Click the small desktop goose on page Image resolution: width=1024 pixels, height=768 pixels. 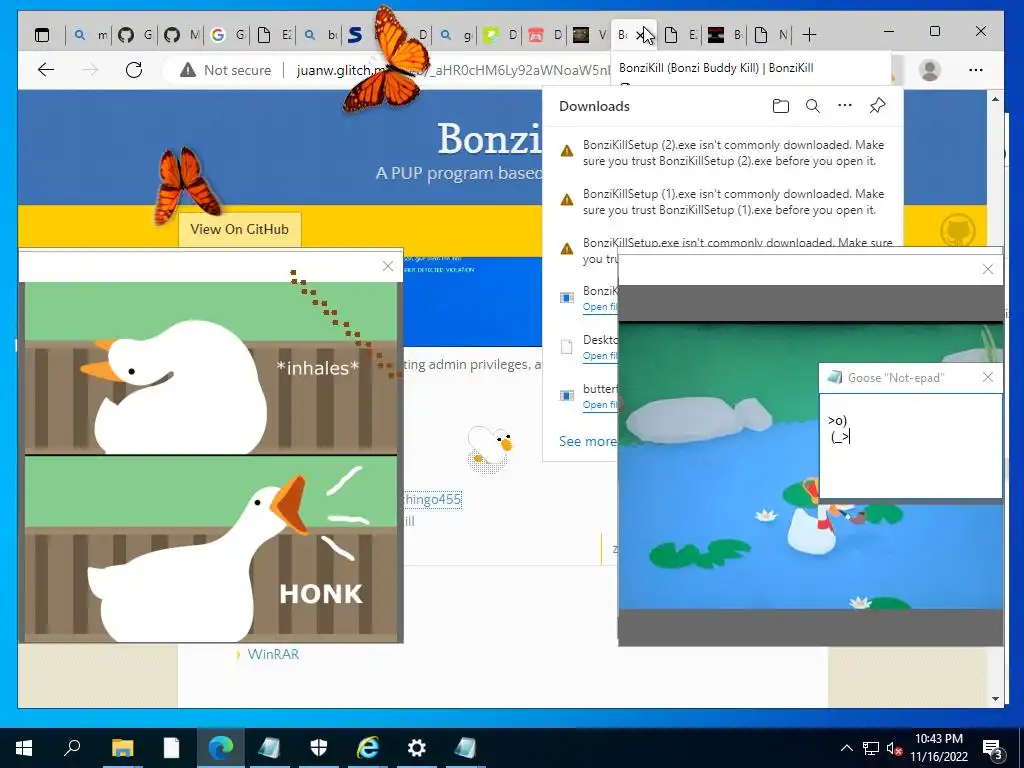[x=490, y=447]
